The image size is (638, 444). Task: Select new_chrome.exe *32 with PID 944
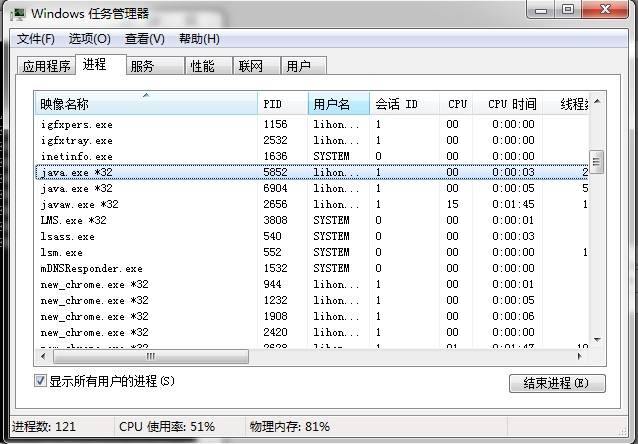pos(312,284)
